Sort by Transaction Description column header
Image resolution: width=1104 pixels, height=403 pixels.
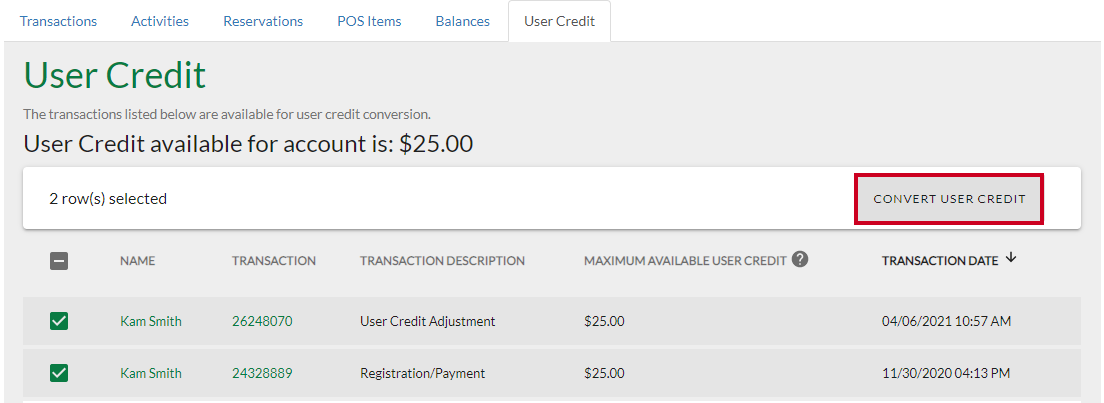pyautogui.click(x=442, y=261)
